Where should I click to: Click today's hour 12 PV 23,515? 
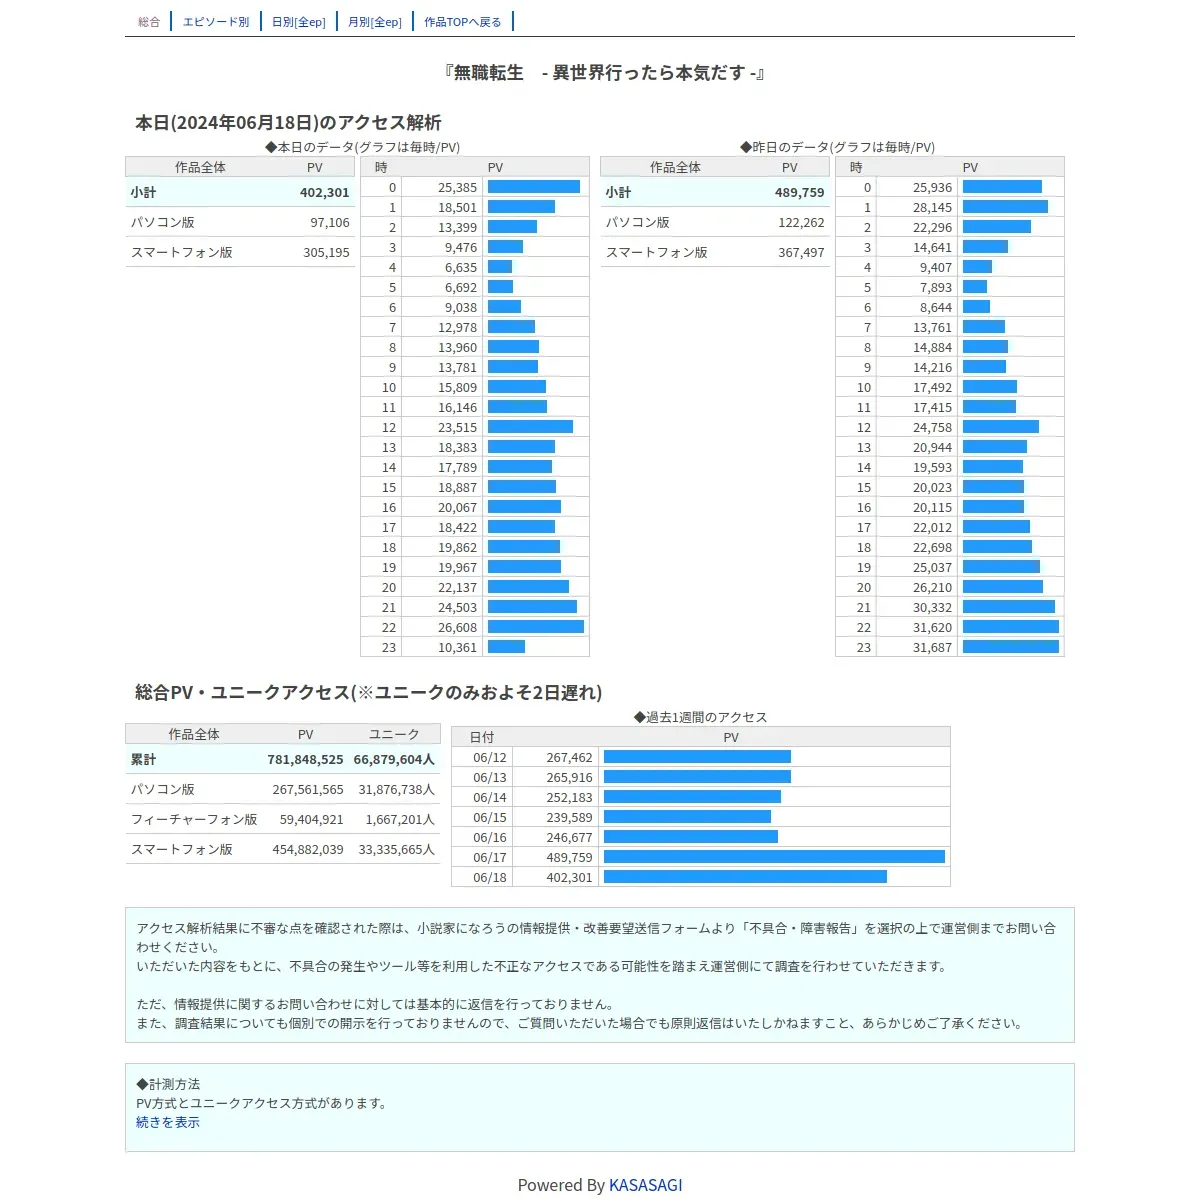pyautogui.click(x=458, y=427)
